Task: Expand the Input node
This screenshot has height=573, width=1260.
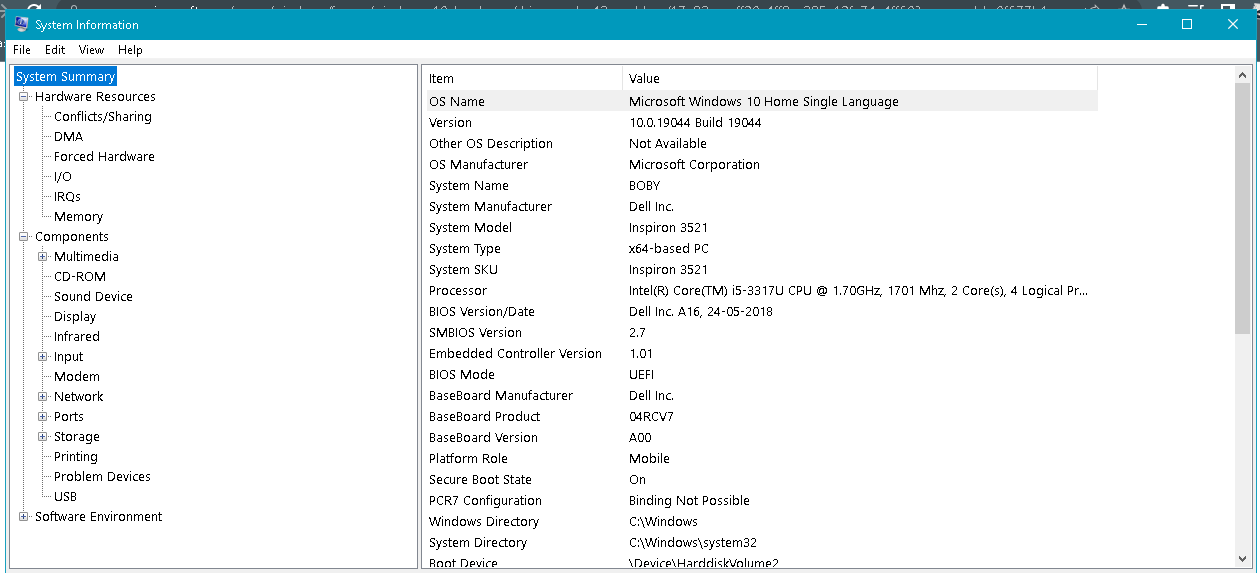Action: [43, 357]
